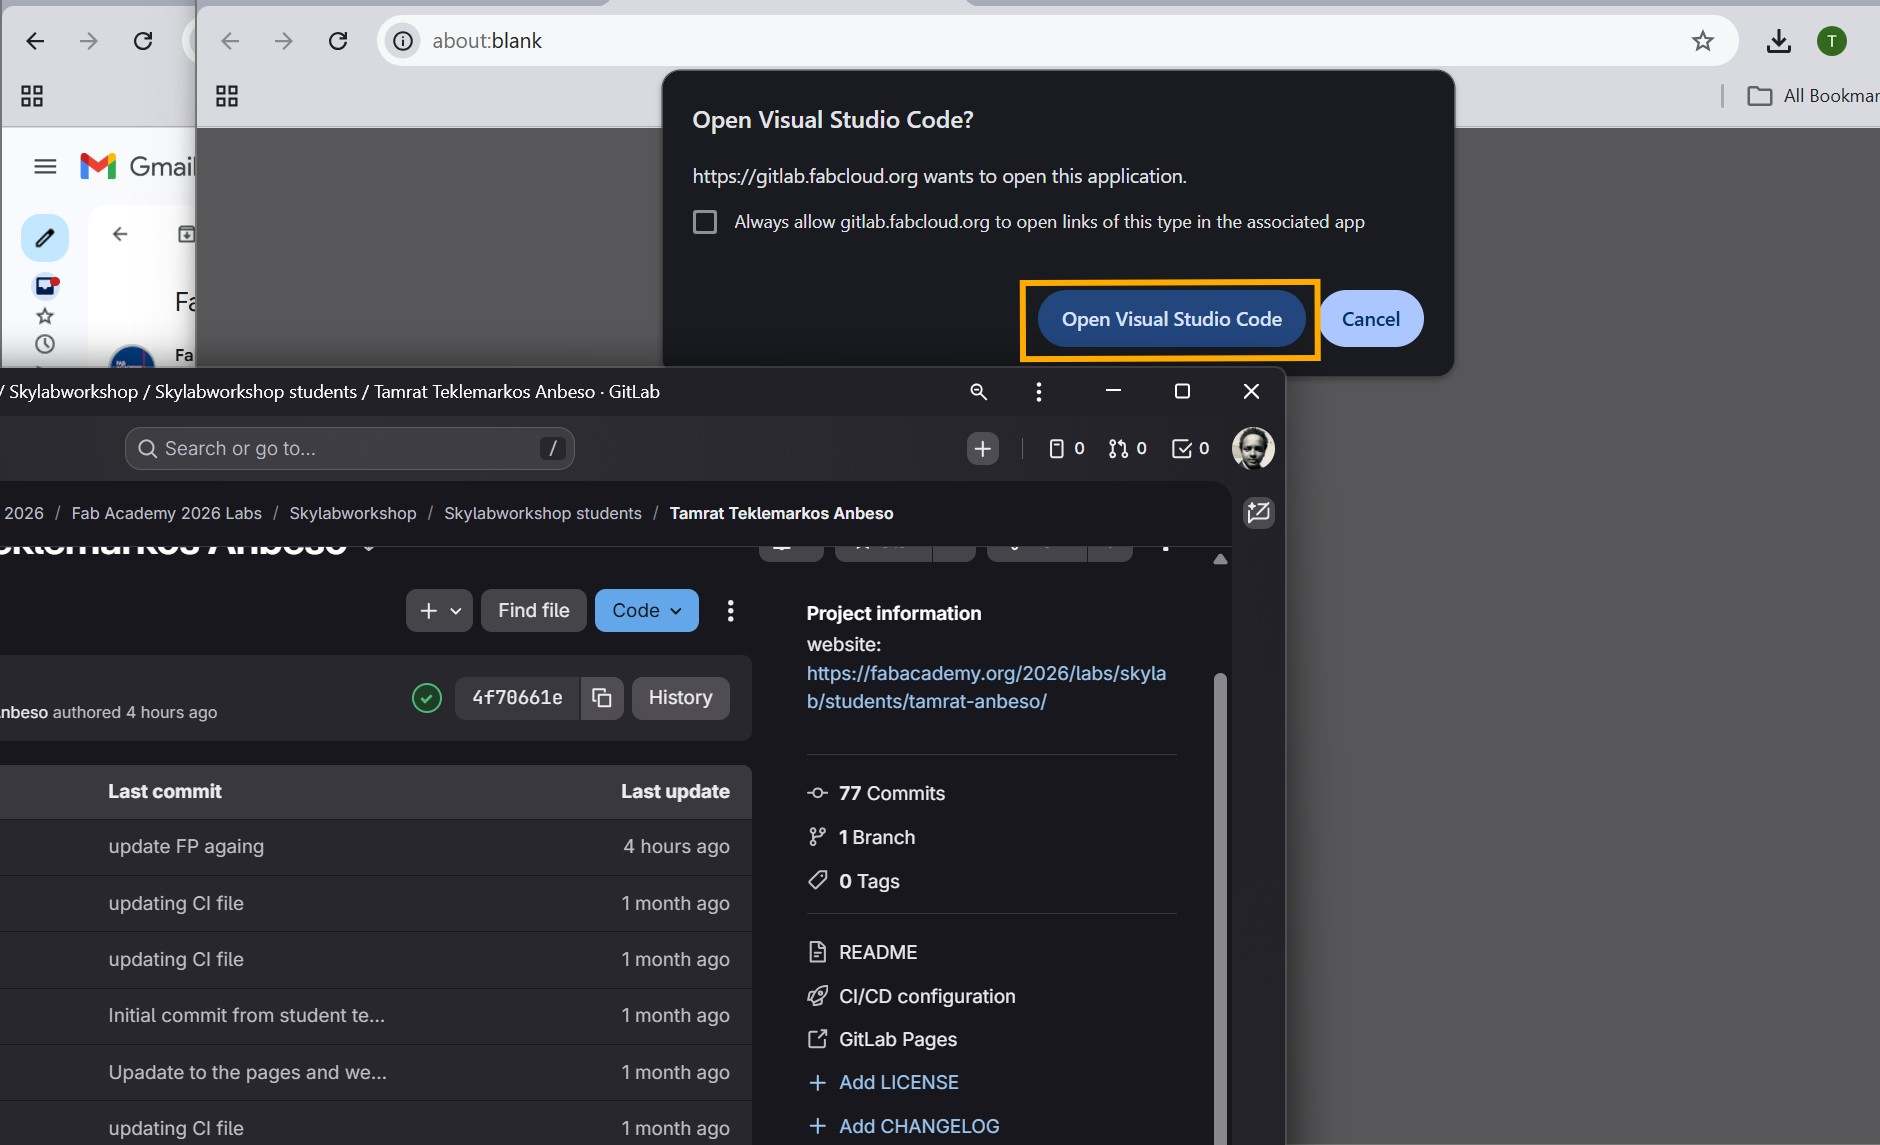
Task: Cancel the Open Visual Studio Code dialog
Action: (x=1371, y=319)
